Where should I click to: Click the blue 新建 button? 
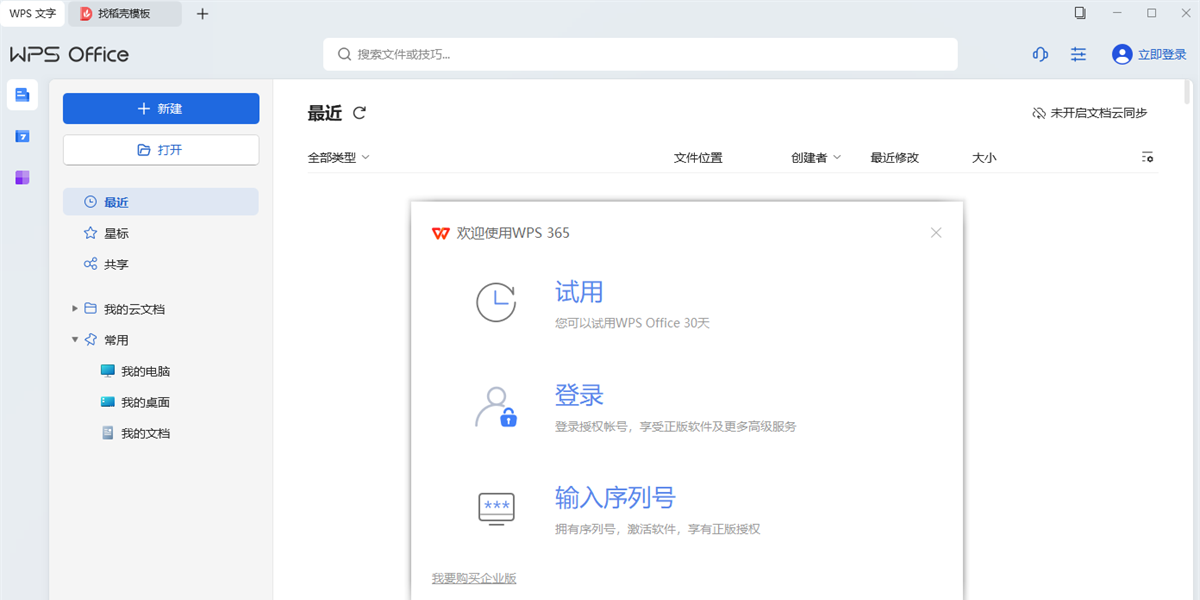161,109
